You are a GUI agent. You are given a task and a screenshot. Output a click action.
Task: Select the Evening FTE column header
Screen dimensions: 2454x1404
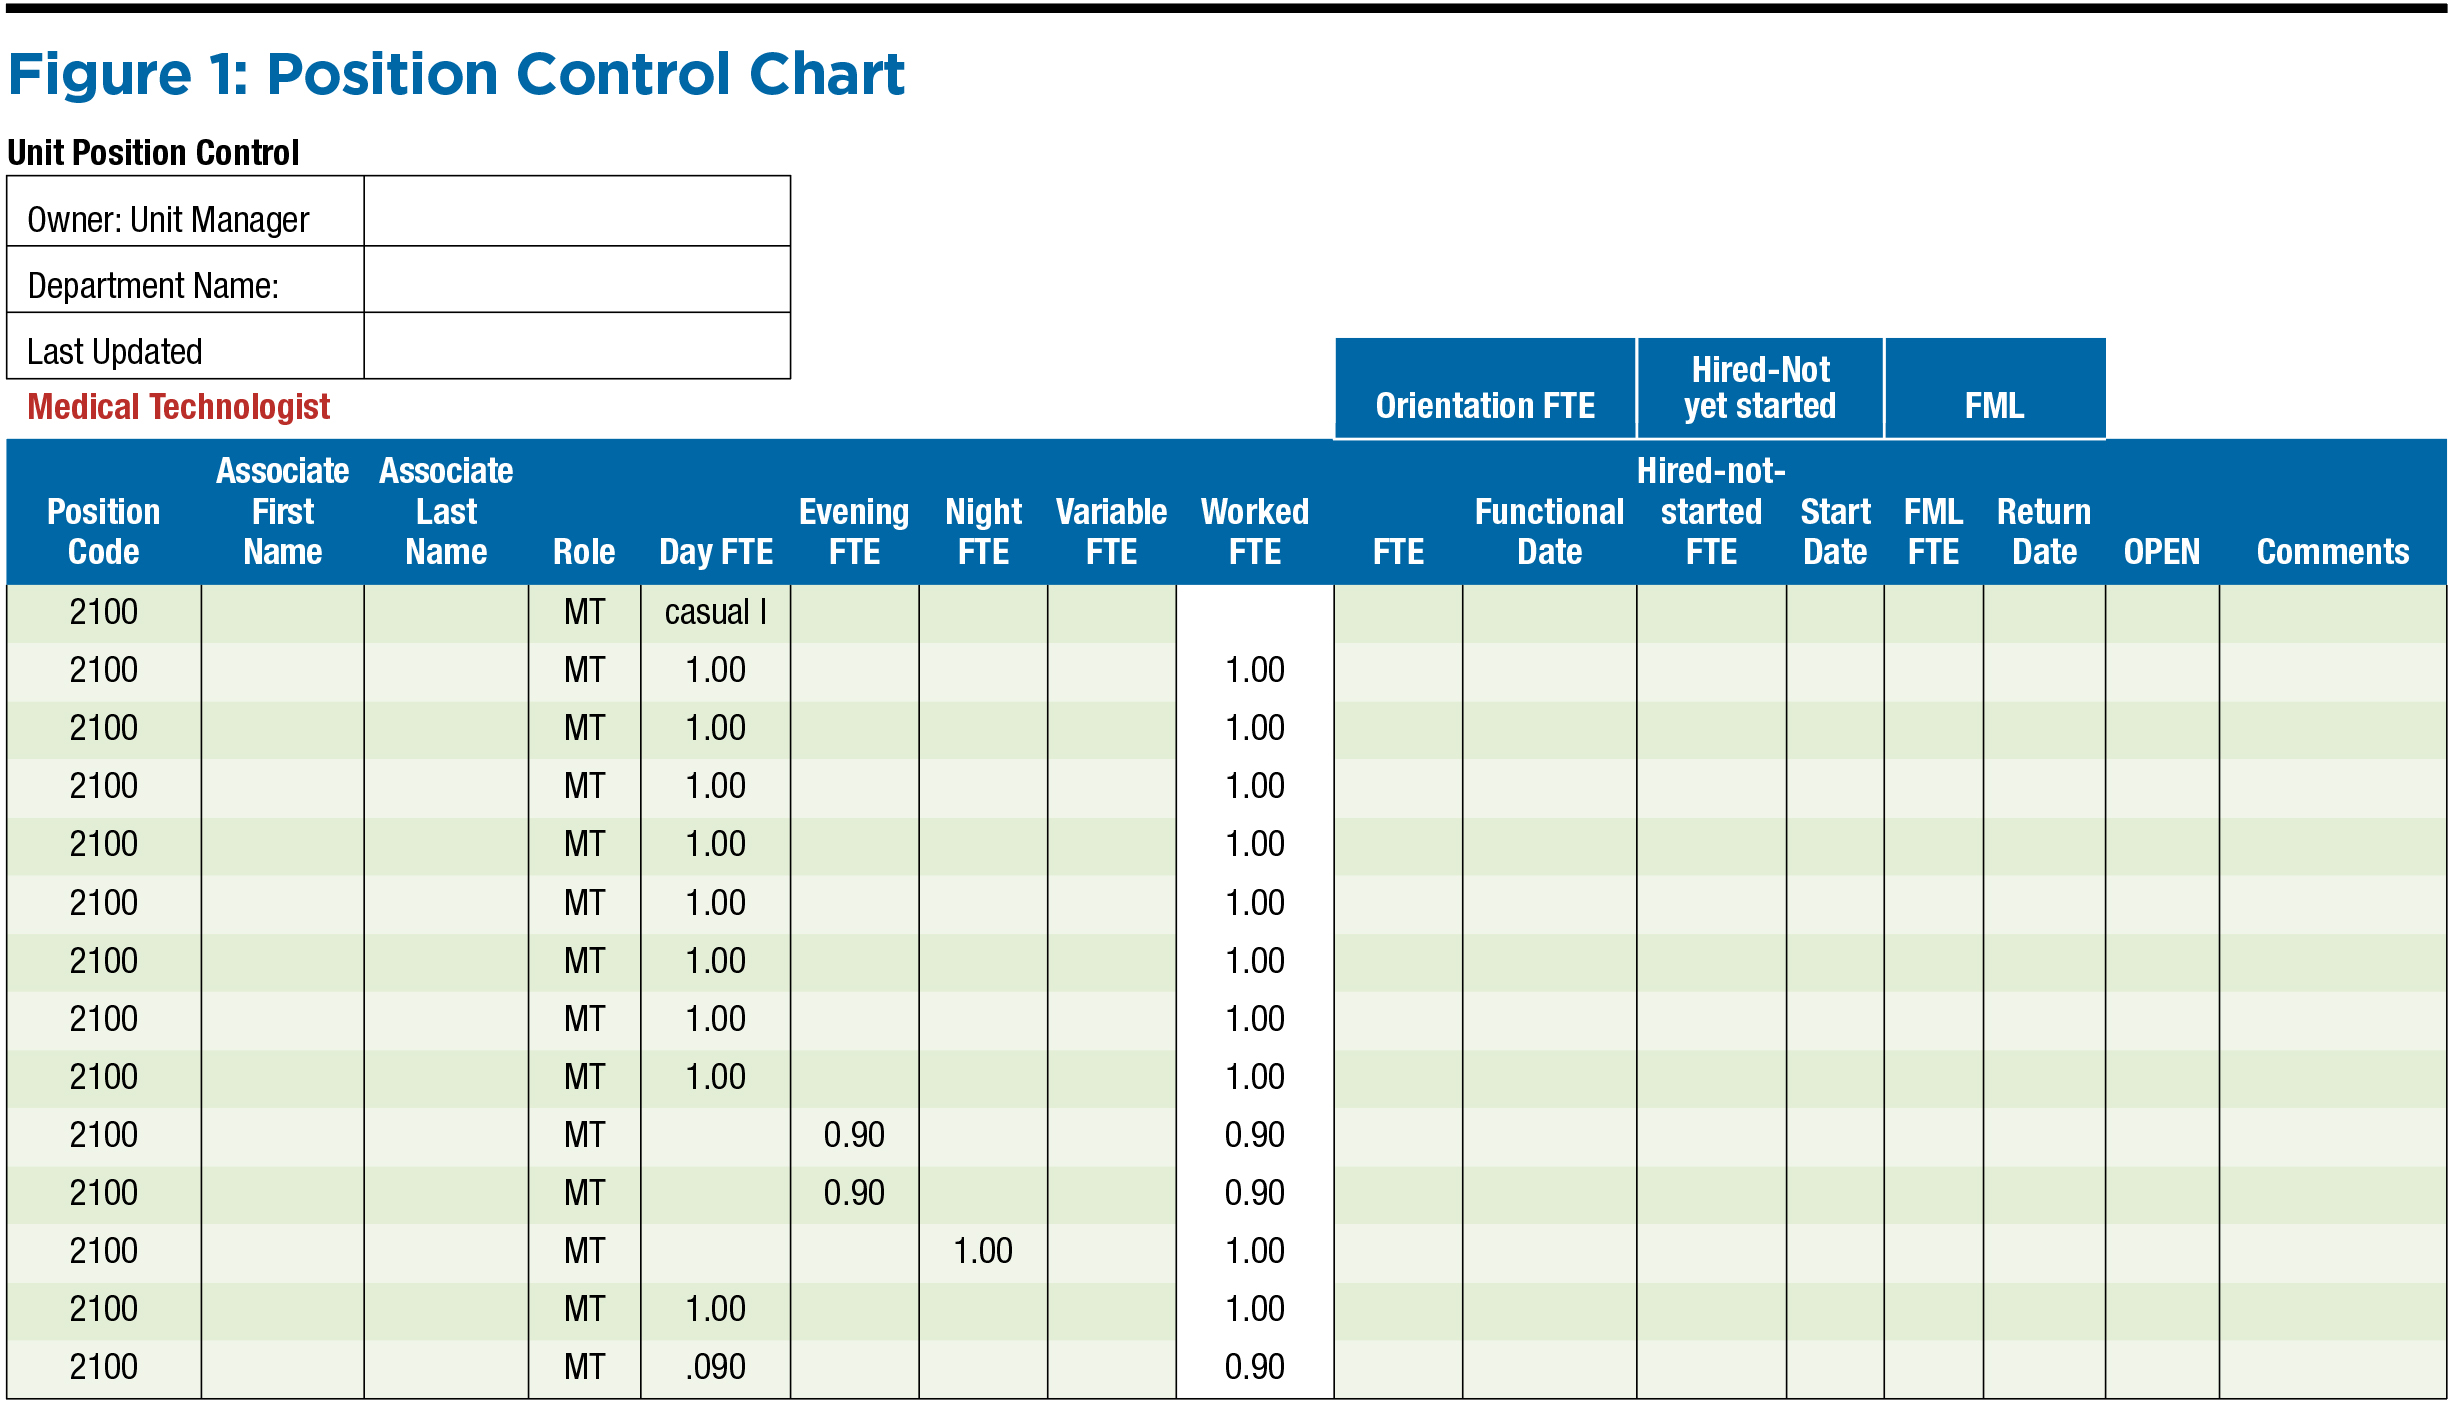[854, 531]
